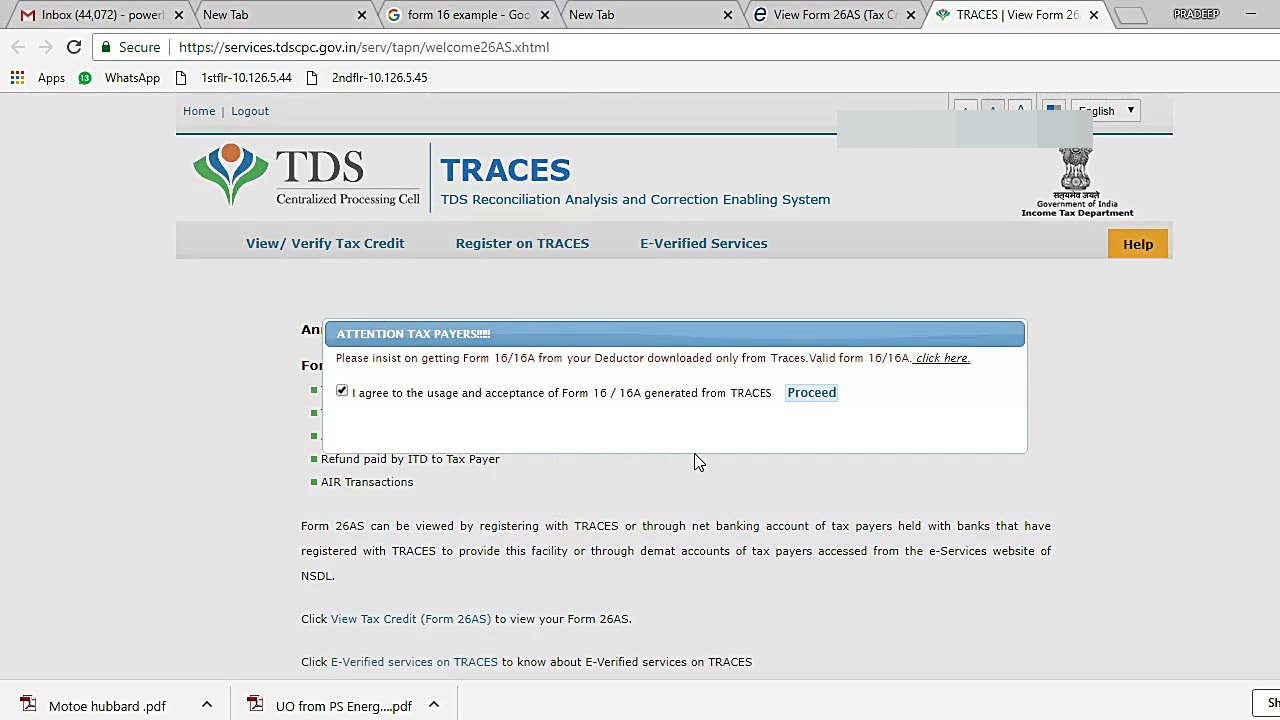
Task: Close the View Form 26AS tab
Action: point(911,15)
